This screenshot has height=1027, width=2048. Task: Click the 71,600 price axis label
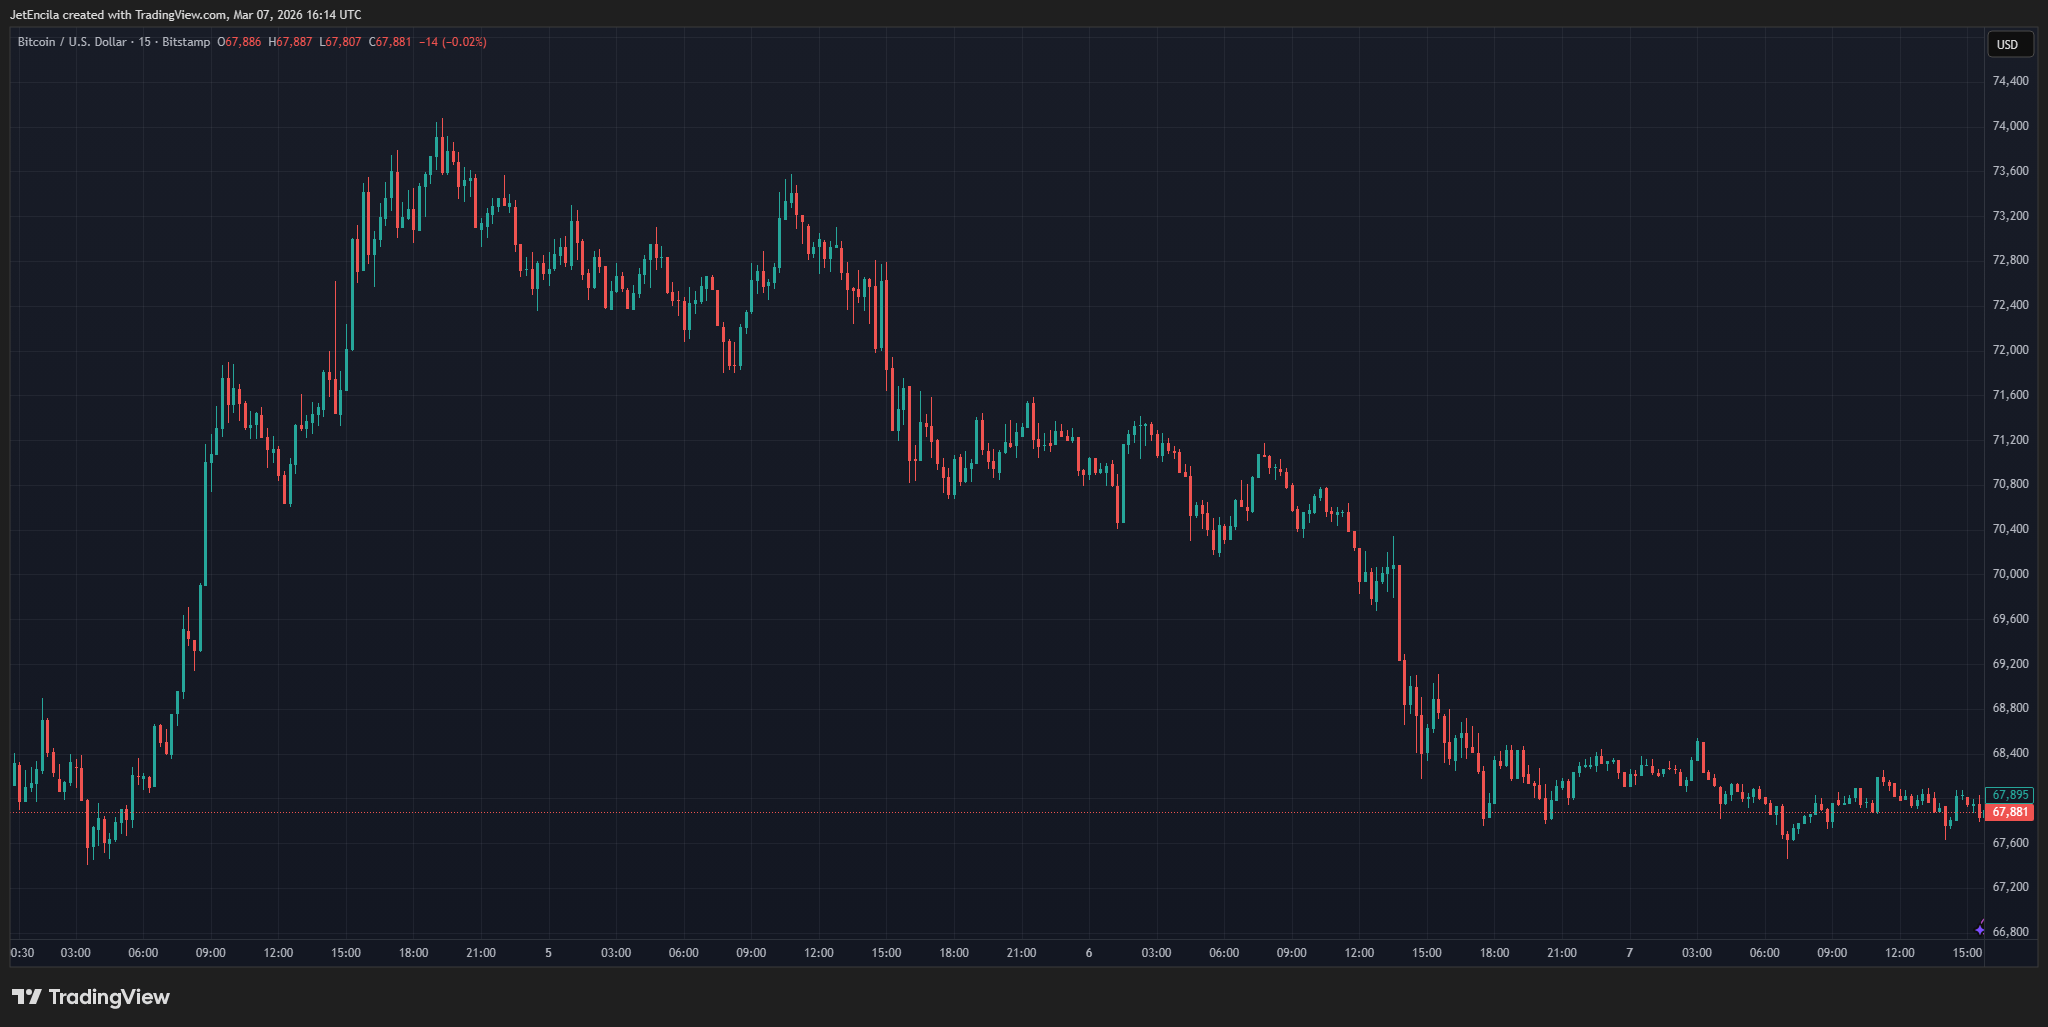click(2010, 395)
